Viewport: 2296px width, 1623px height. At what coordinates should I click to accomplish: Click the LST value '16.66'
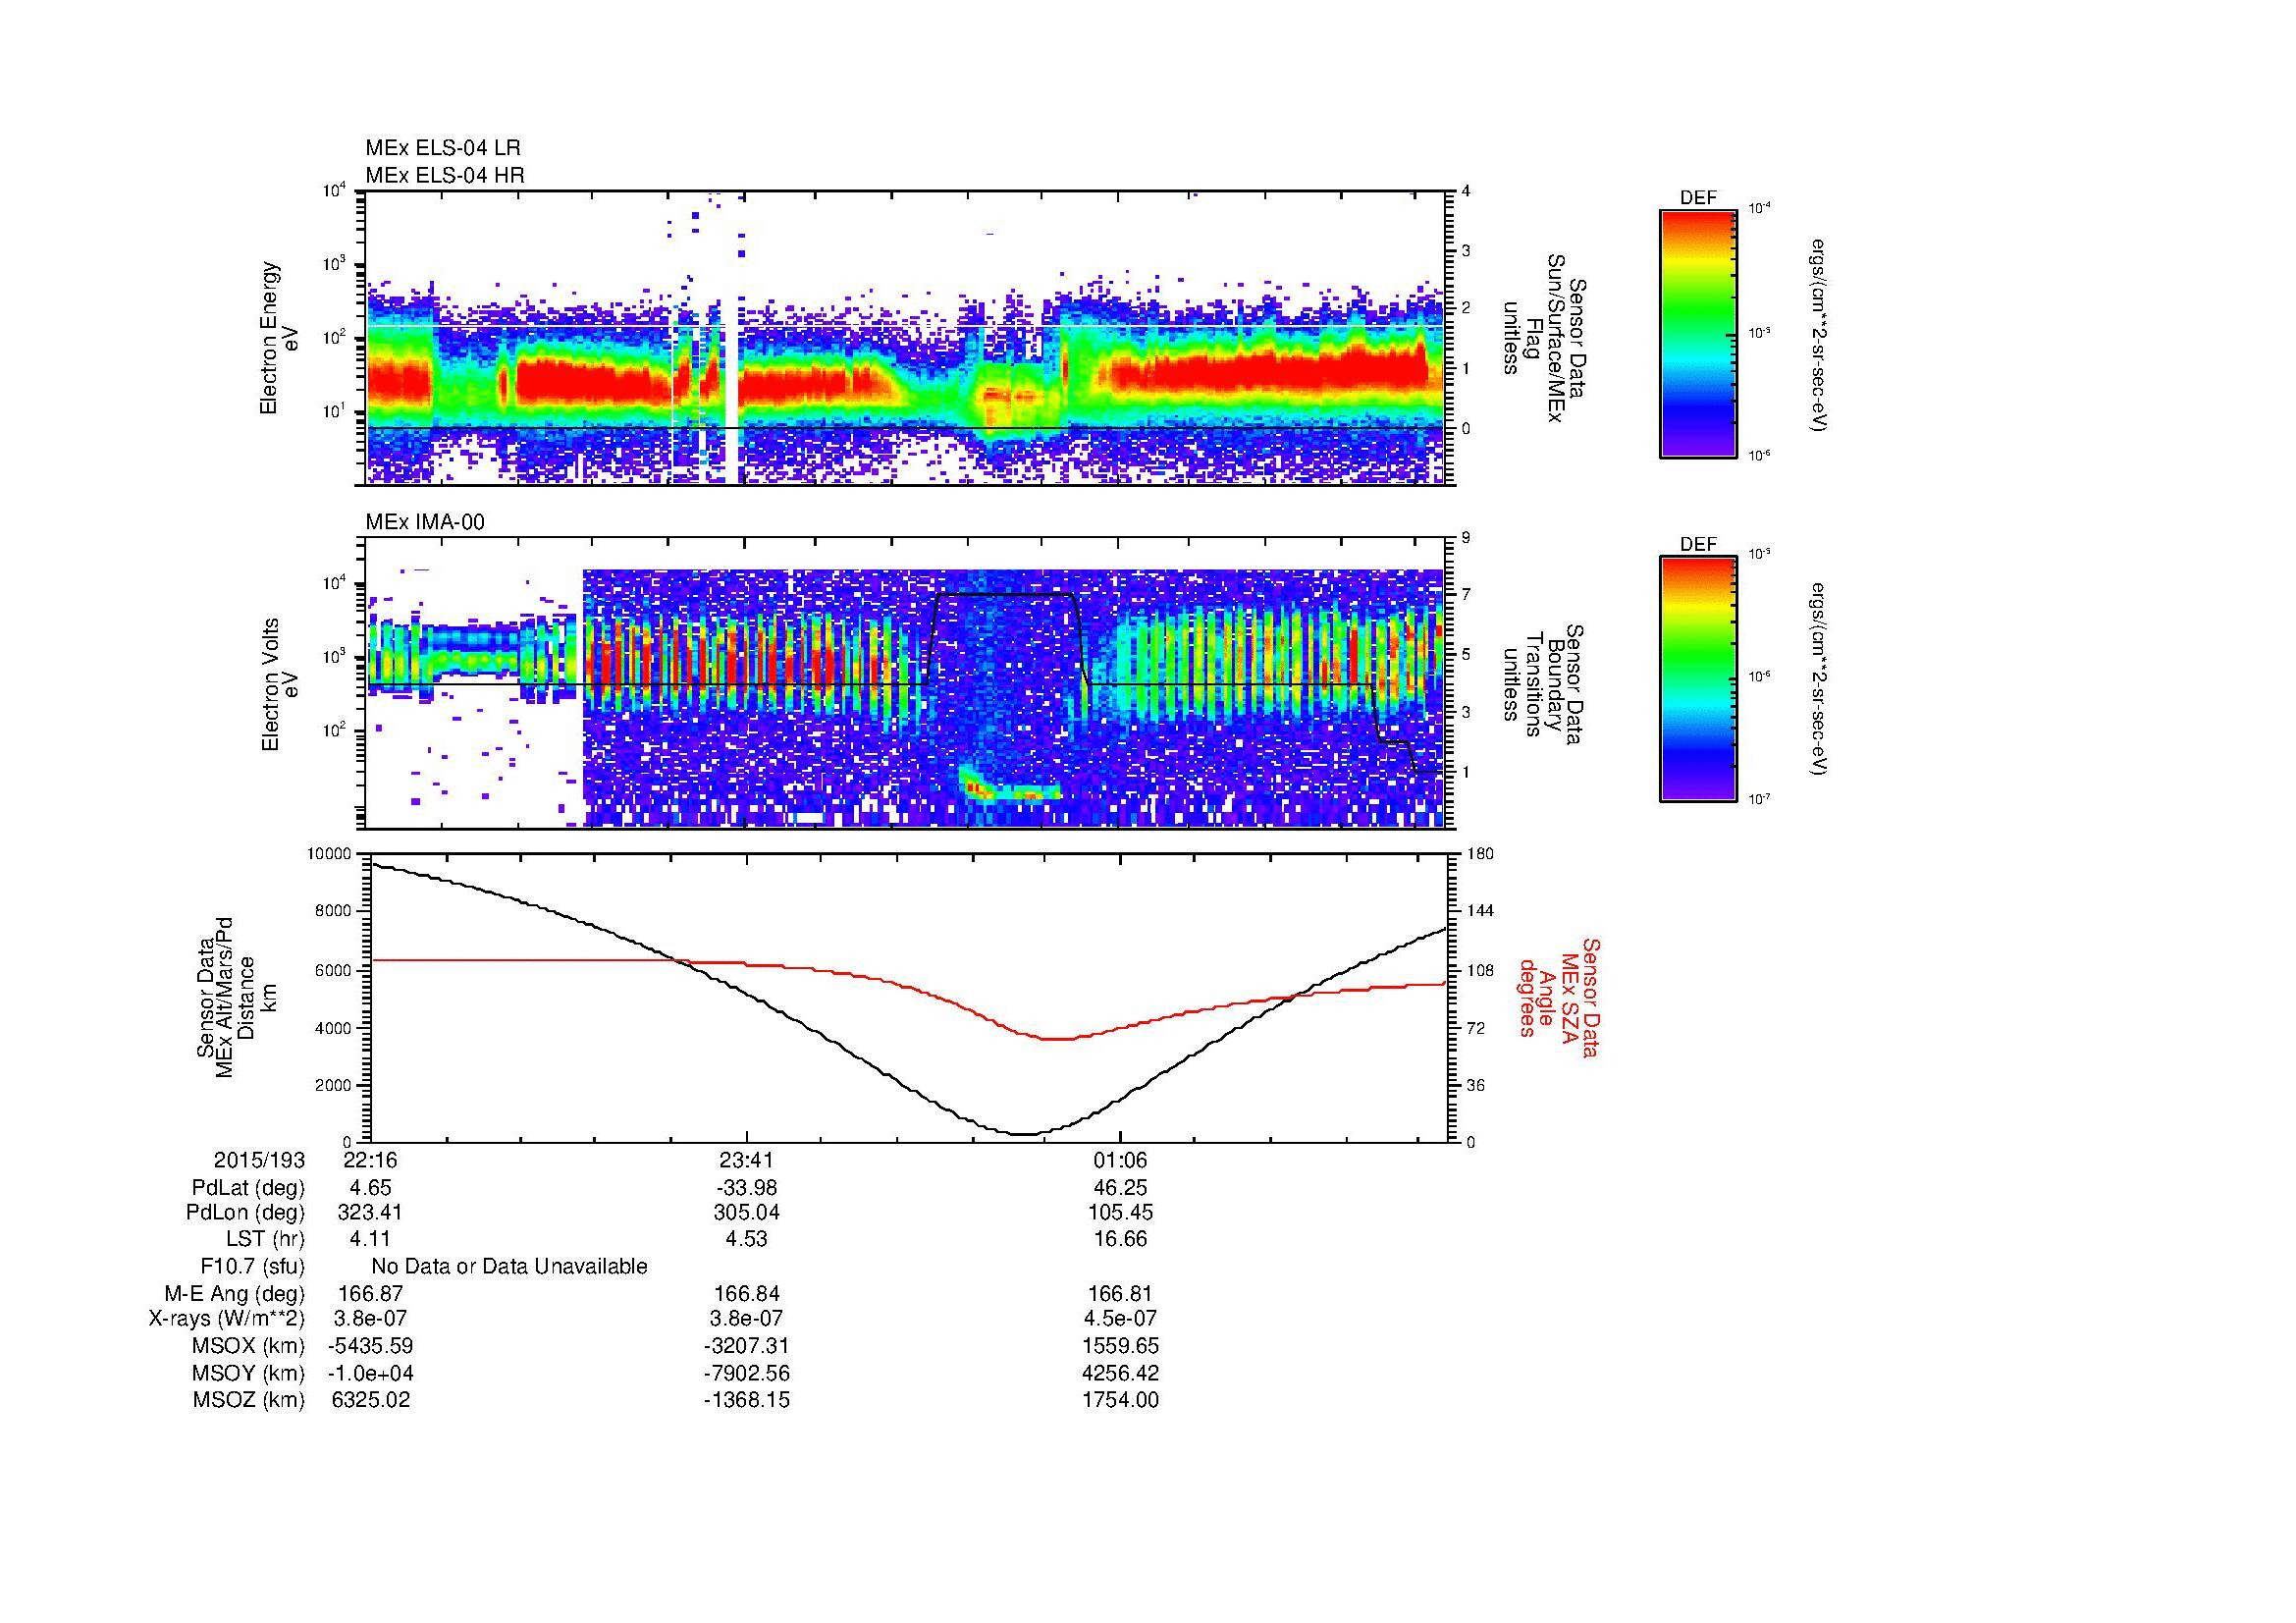tap(1121, 1239)
